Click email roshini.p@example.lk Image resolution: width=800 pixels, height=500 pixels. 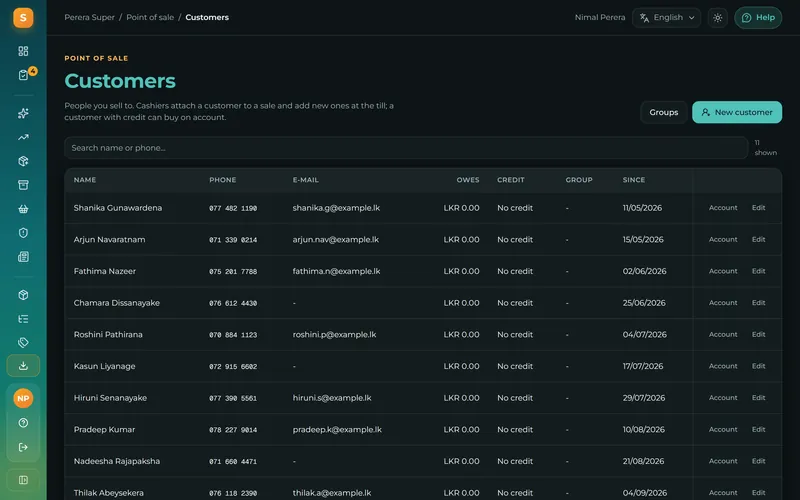click(334, 334)
